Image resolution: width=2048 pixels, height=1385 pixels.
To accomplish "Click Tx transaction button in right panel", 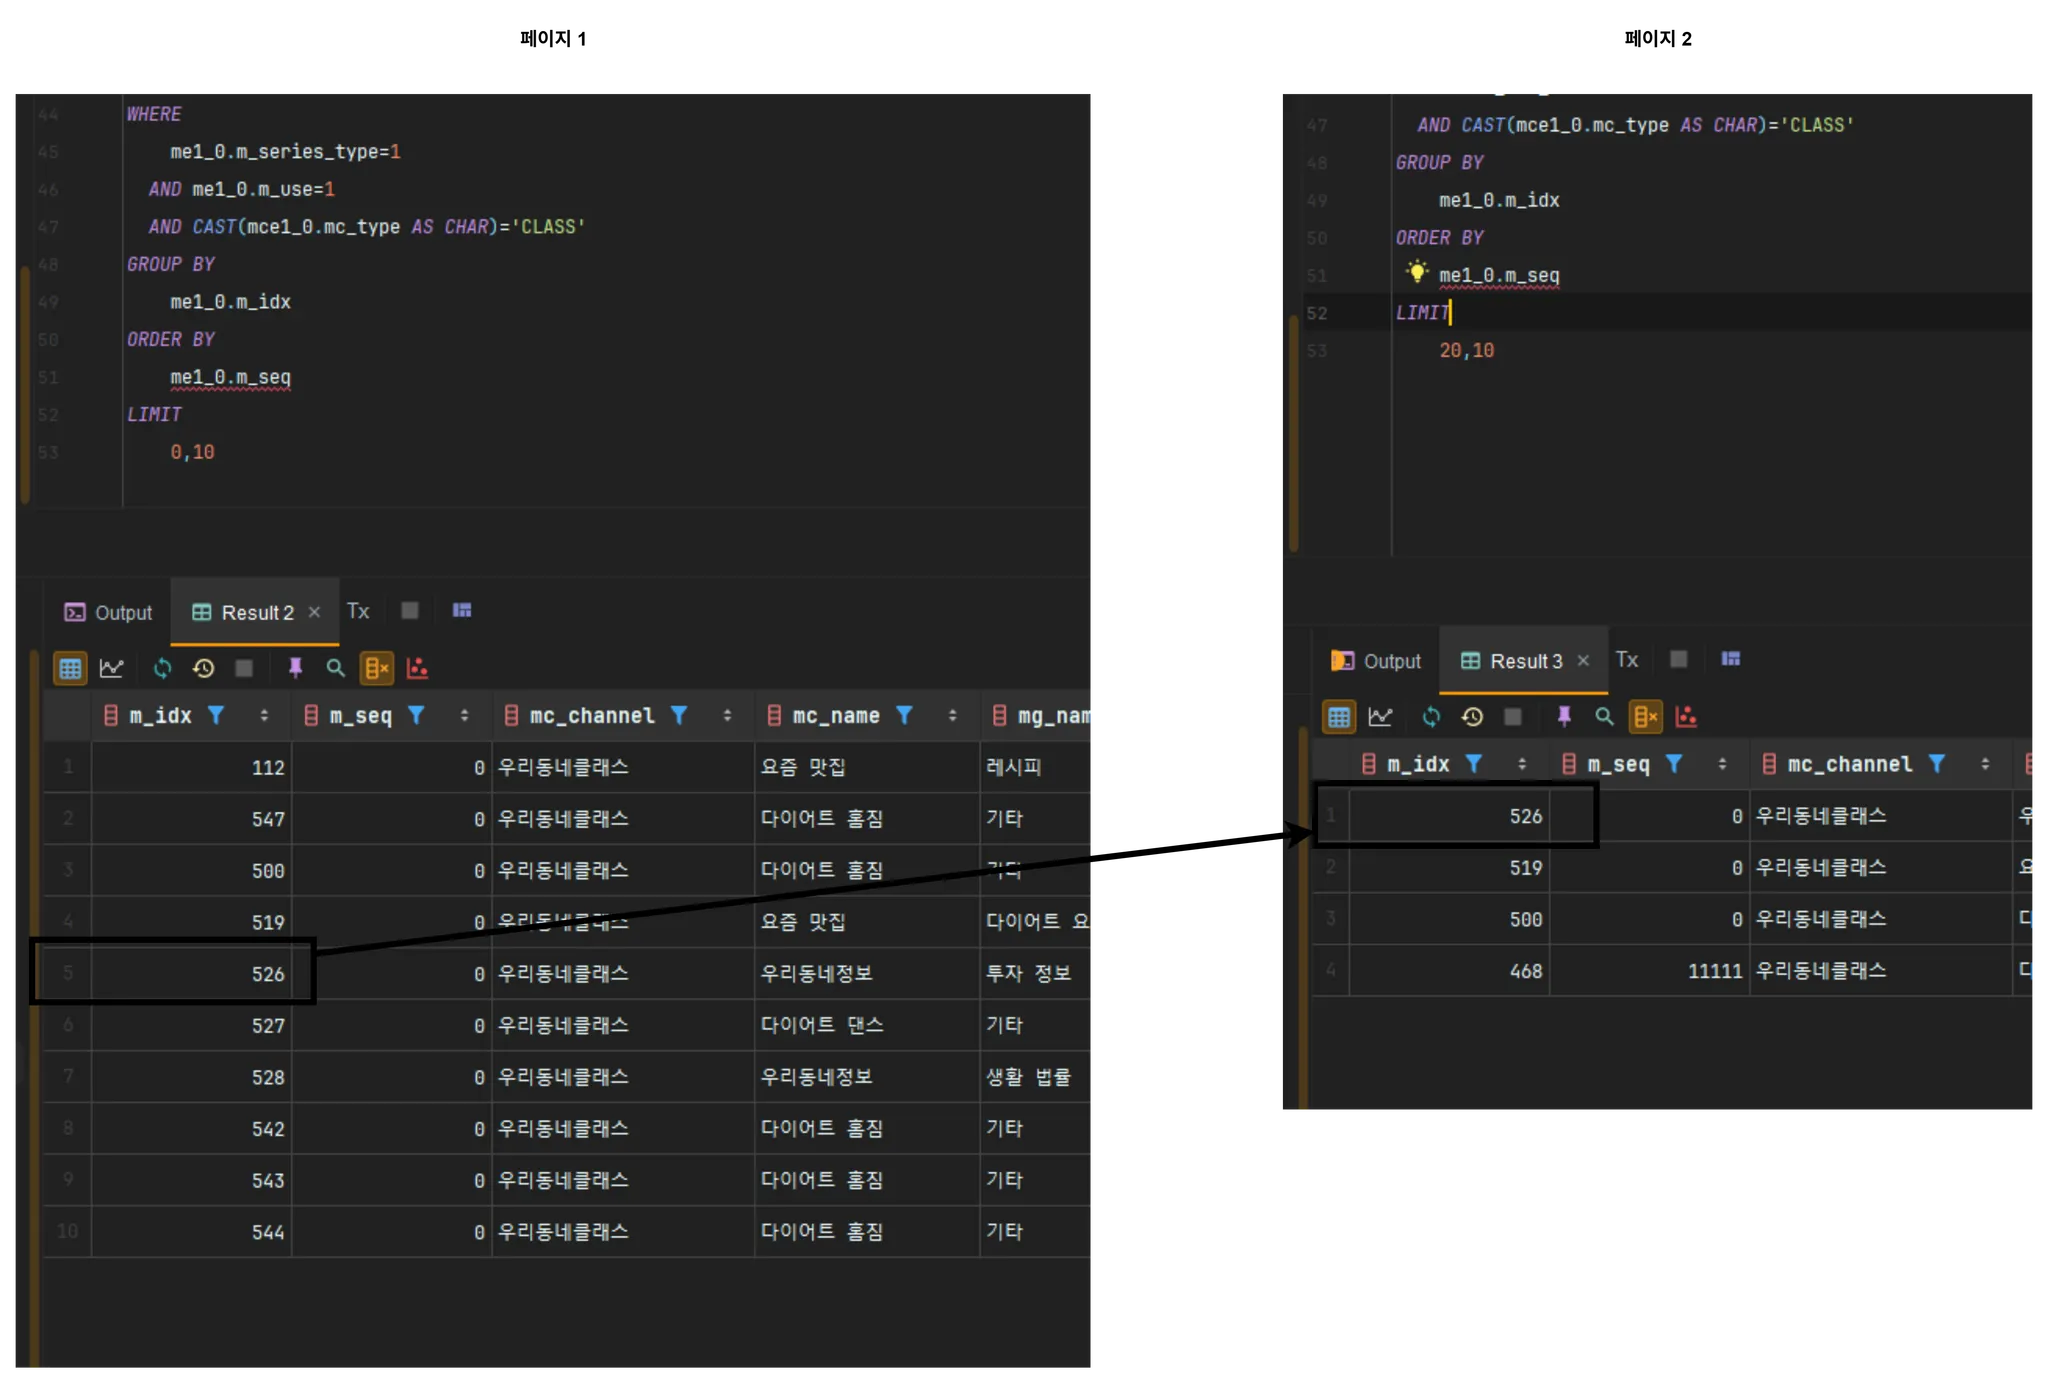I will click(x=1627, y=660).
